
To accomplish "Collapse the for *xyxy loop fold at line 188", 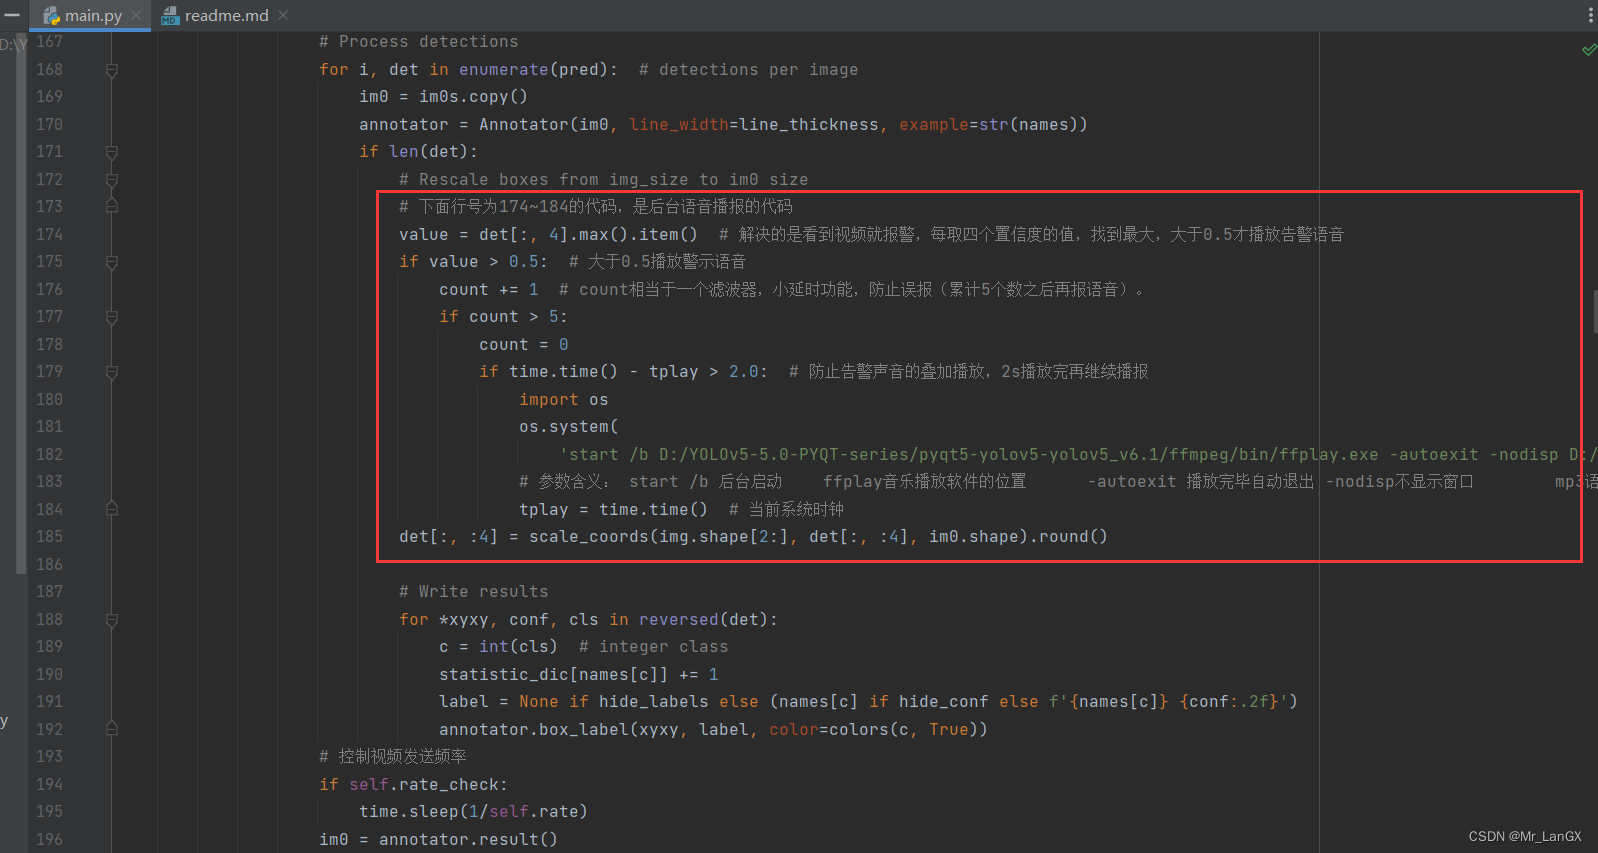I will (112, 620).
